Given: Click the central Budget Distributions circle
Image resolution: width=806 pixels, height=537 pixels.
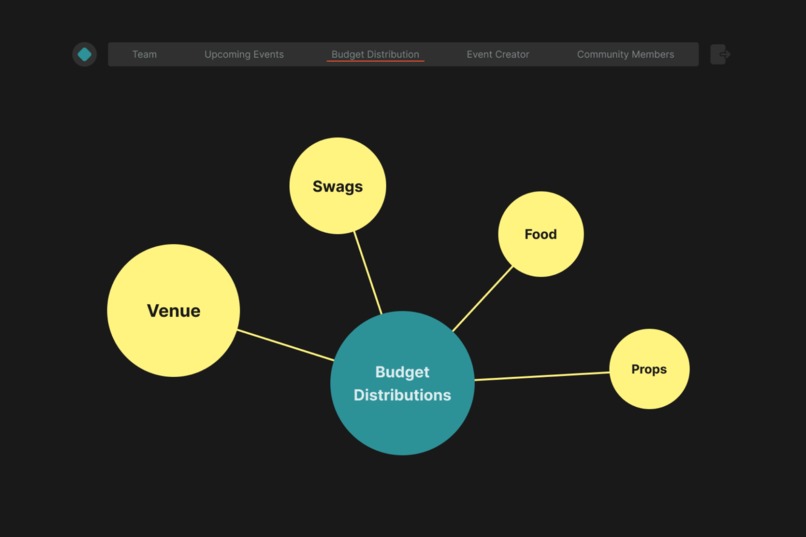Looking at the screenshot, I should click(402, 383).
